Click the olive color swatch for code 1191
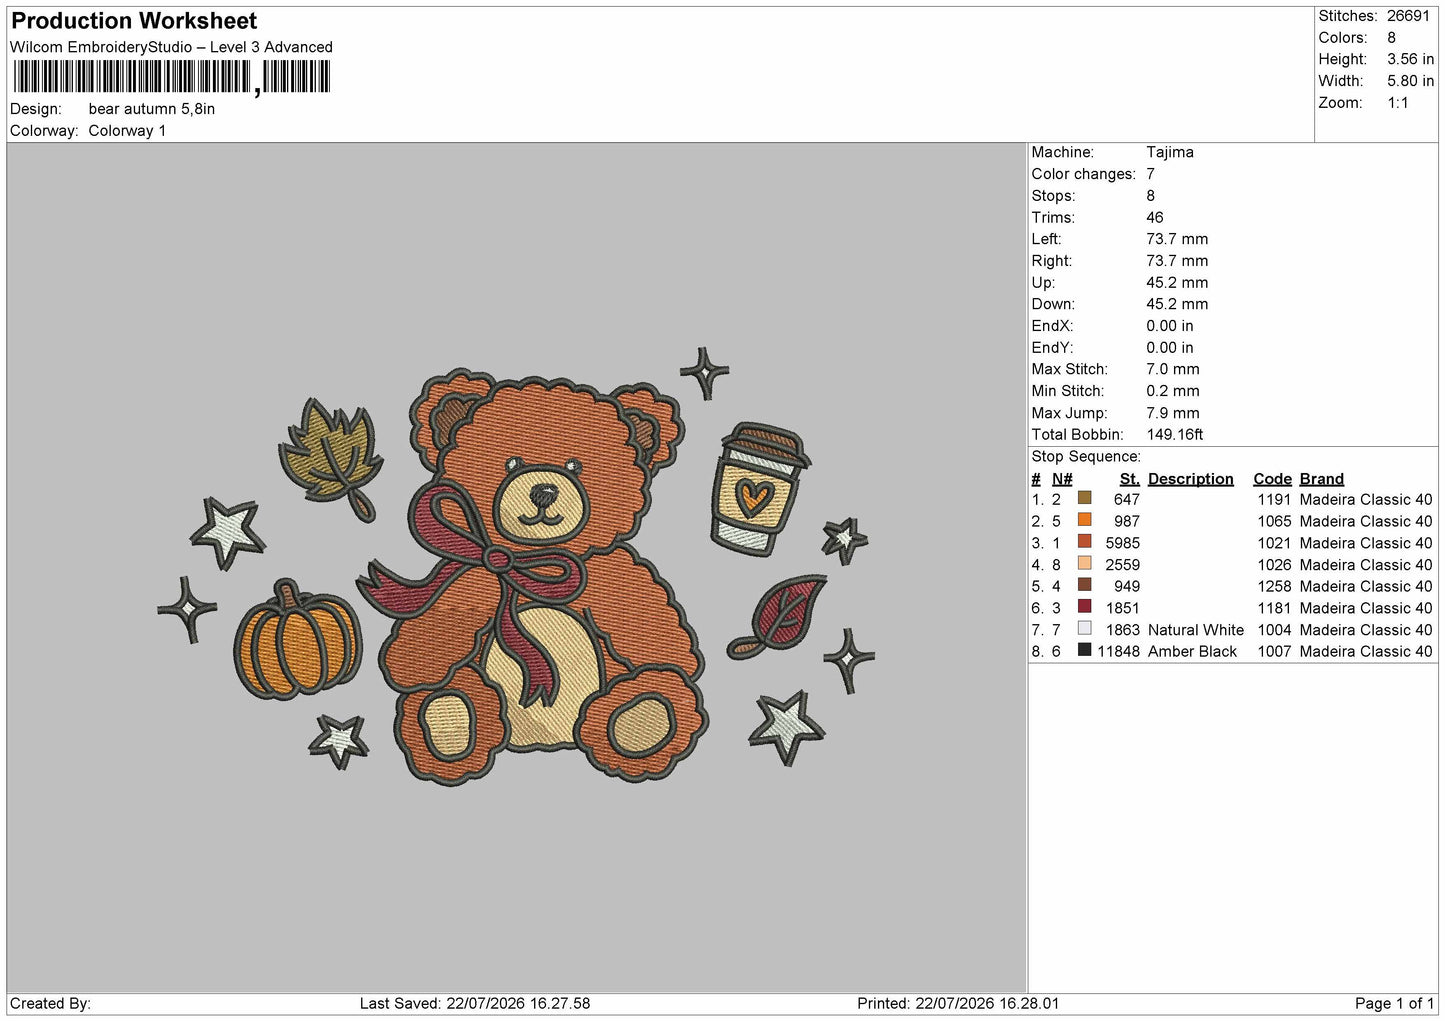This screenshot has height=1021, width=1445. (1084, 498)
